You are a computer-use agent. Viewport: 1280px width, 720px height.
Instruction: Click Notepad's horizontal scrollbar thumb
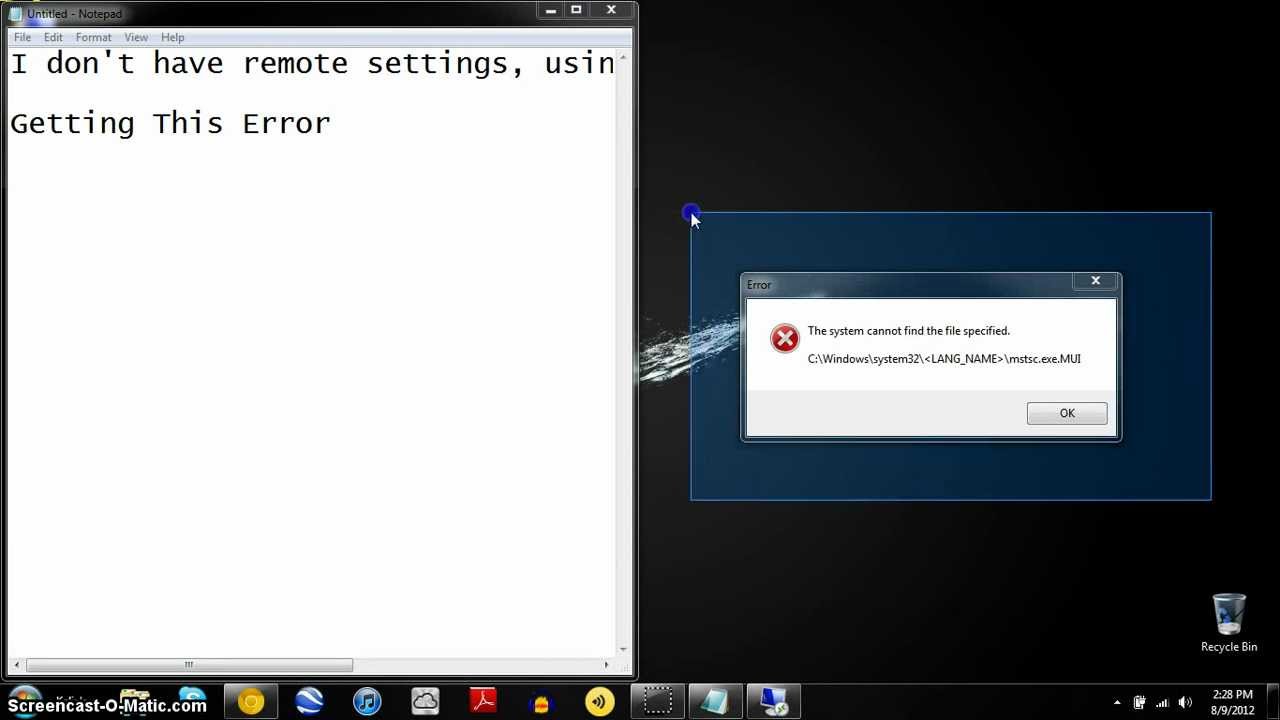[x=189, y=665]
